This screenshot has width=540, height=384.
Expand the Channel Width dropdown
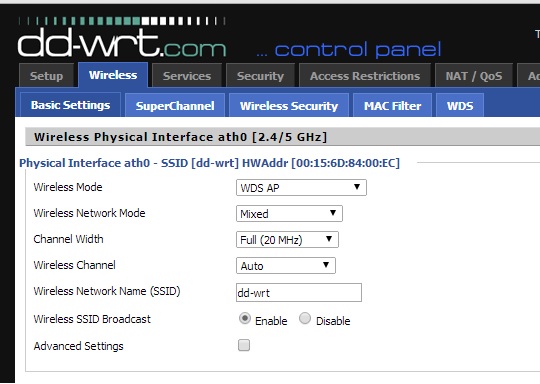tap(287, 240)
